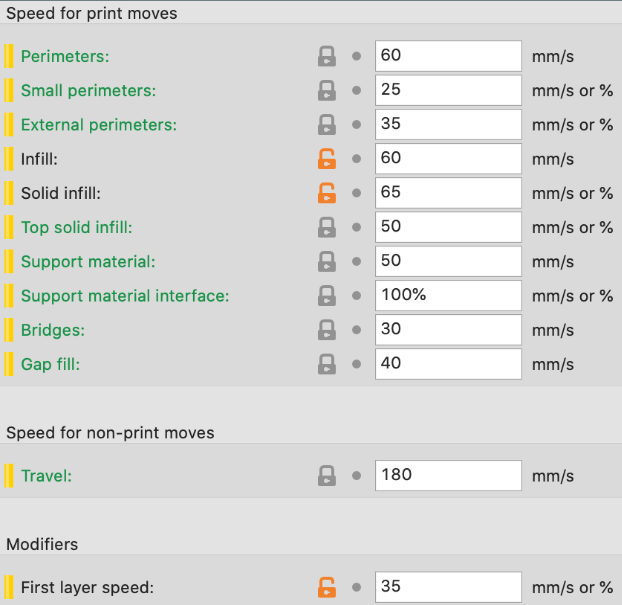Click the reset dot next to External perimeters
Viewport: 622px width, 605px height.
(357, 125)
